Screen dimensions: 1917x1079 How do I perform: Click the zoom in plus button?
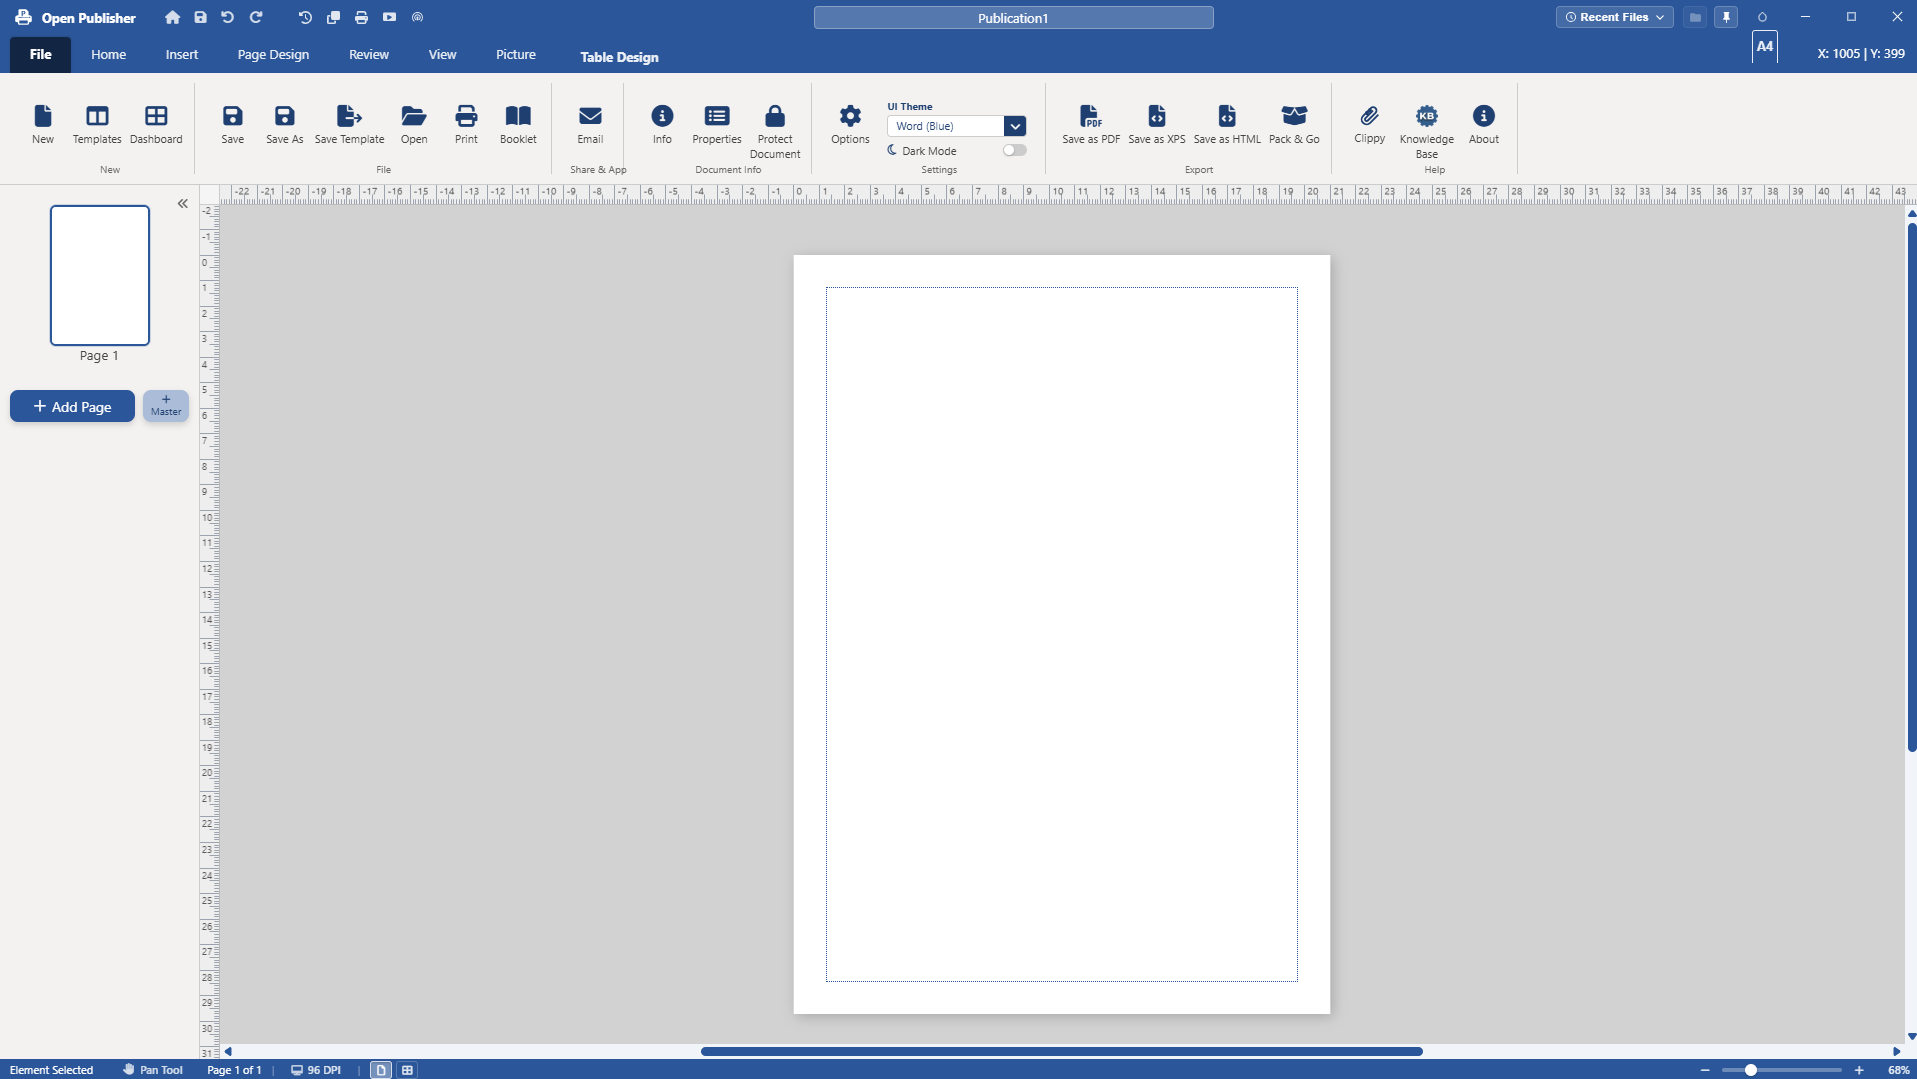click(1859, 1070)
